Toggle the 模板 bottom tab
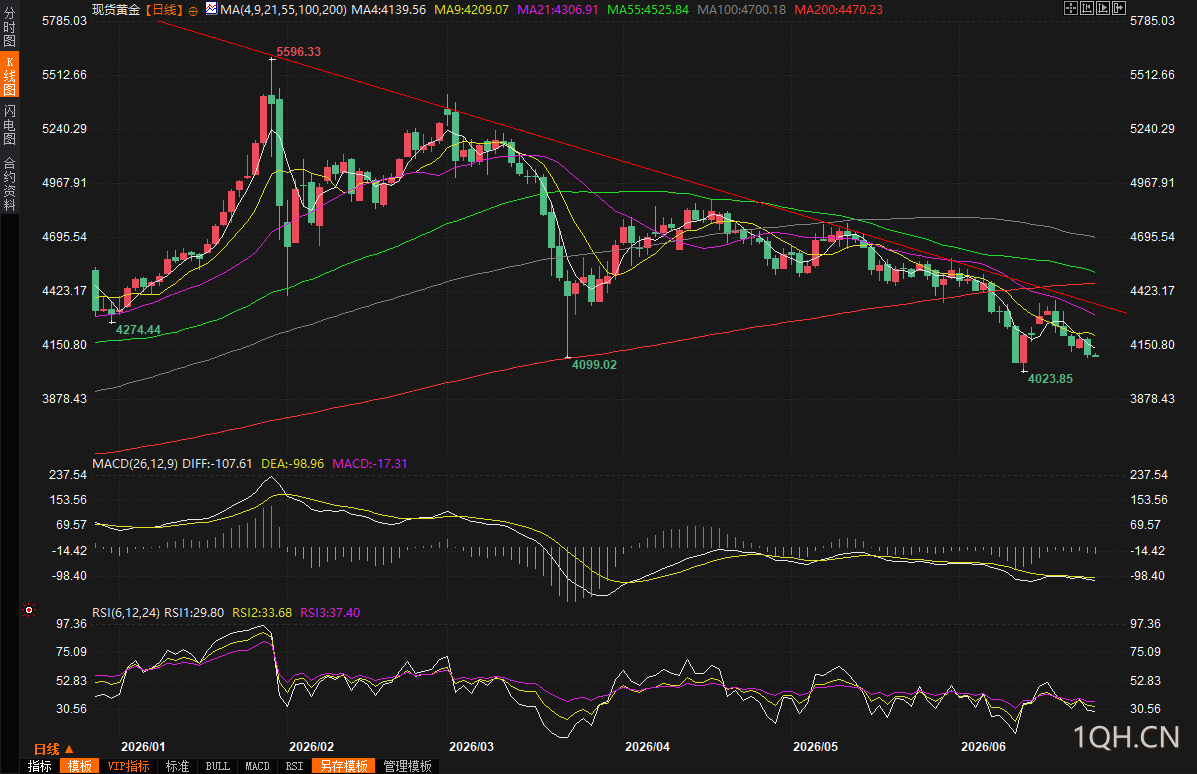 (x=79, y=766)
